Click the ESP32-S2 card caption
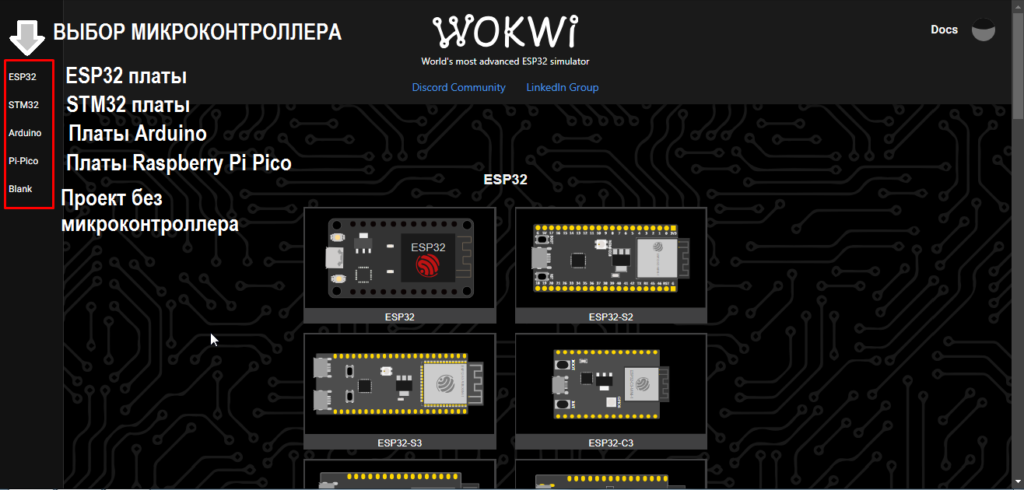Screen dimensions: 1024x490 (x=611, y=317)
